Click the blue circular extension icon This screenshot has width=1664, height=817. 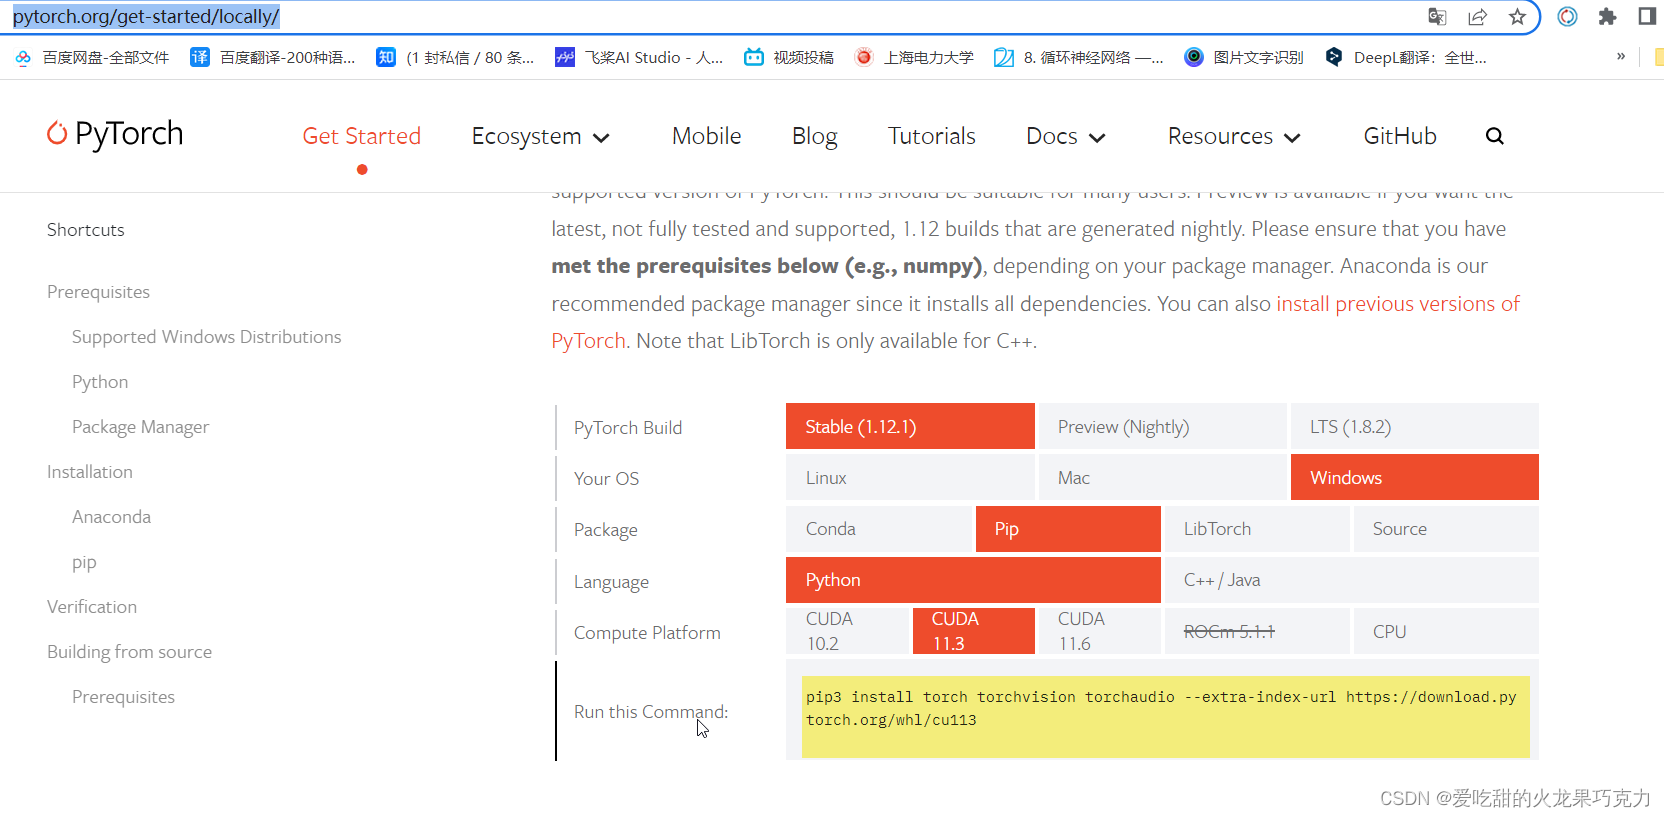1567,16
